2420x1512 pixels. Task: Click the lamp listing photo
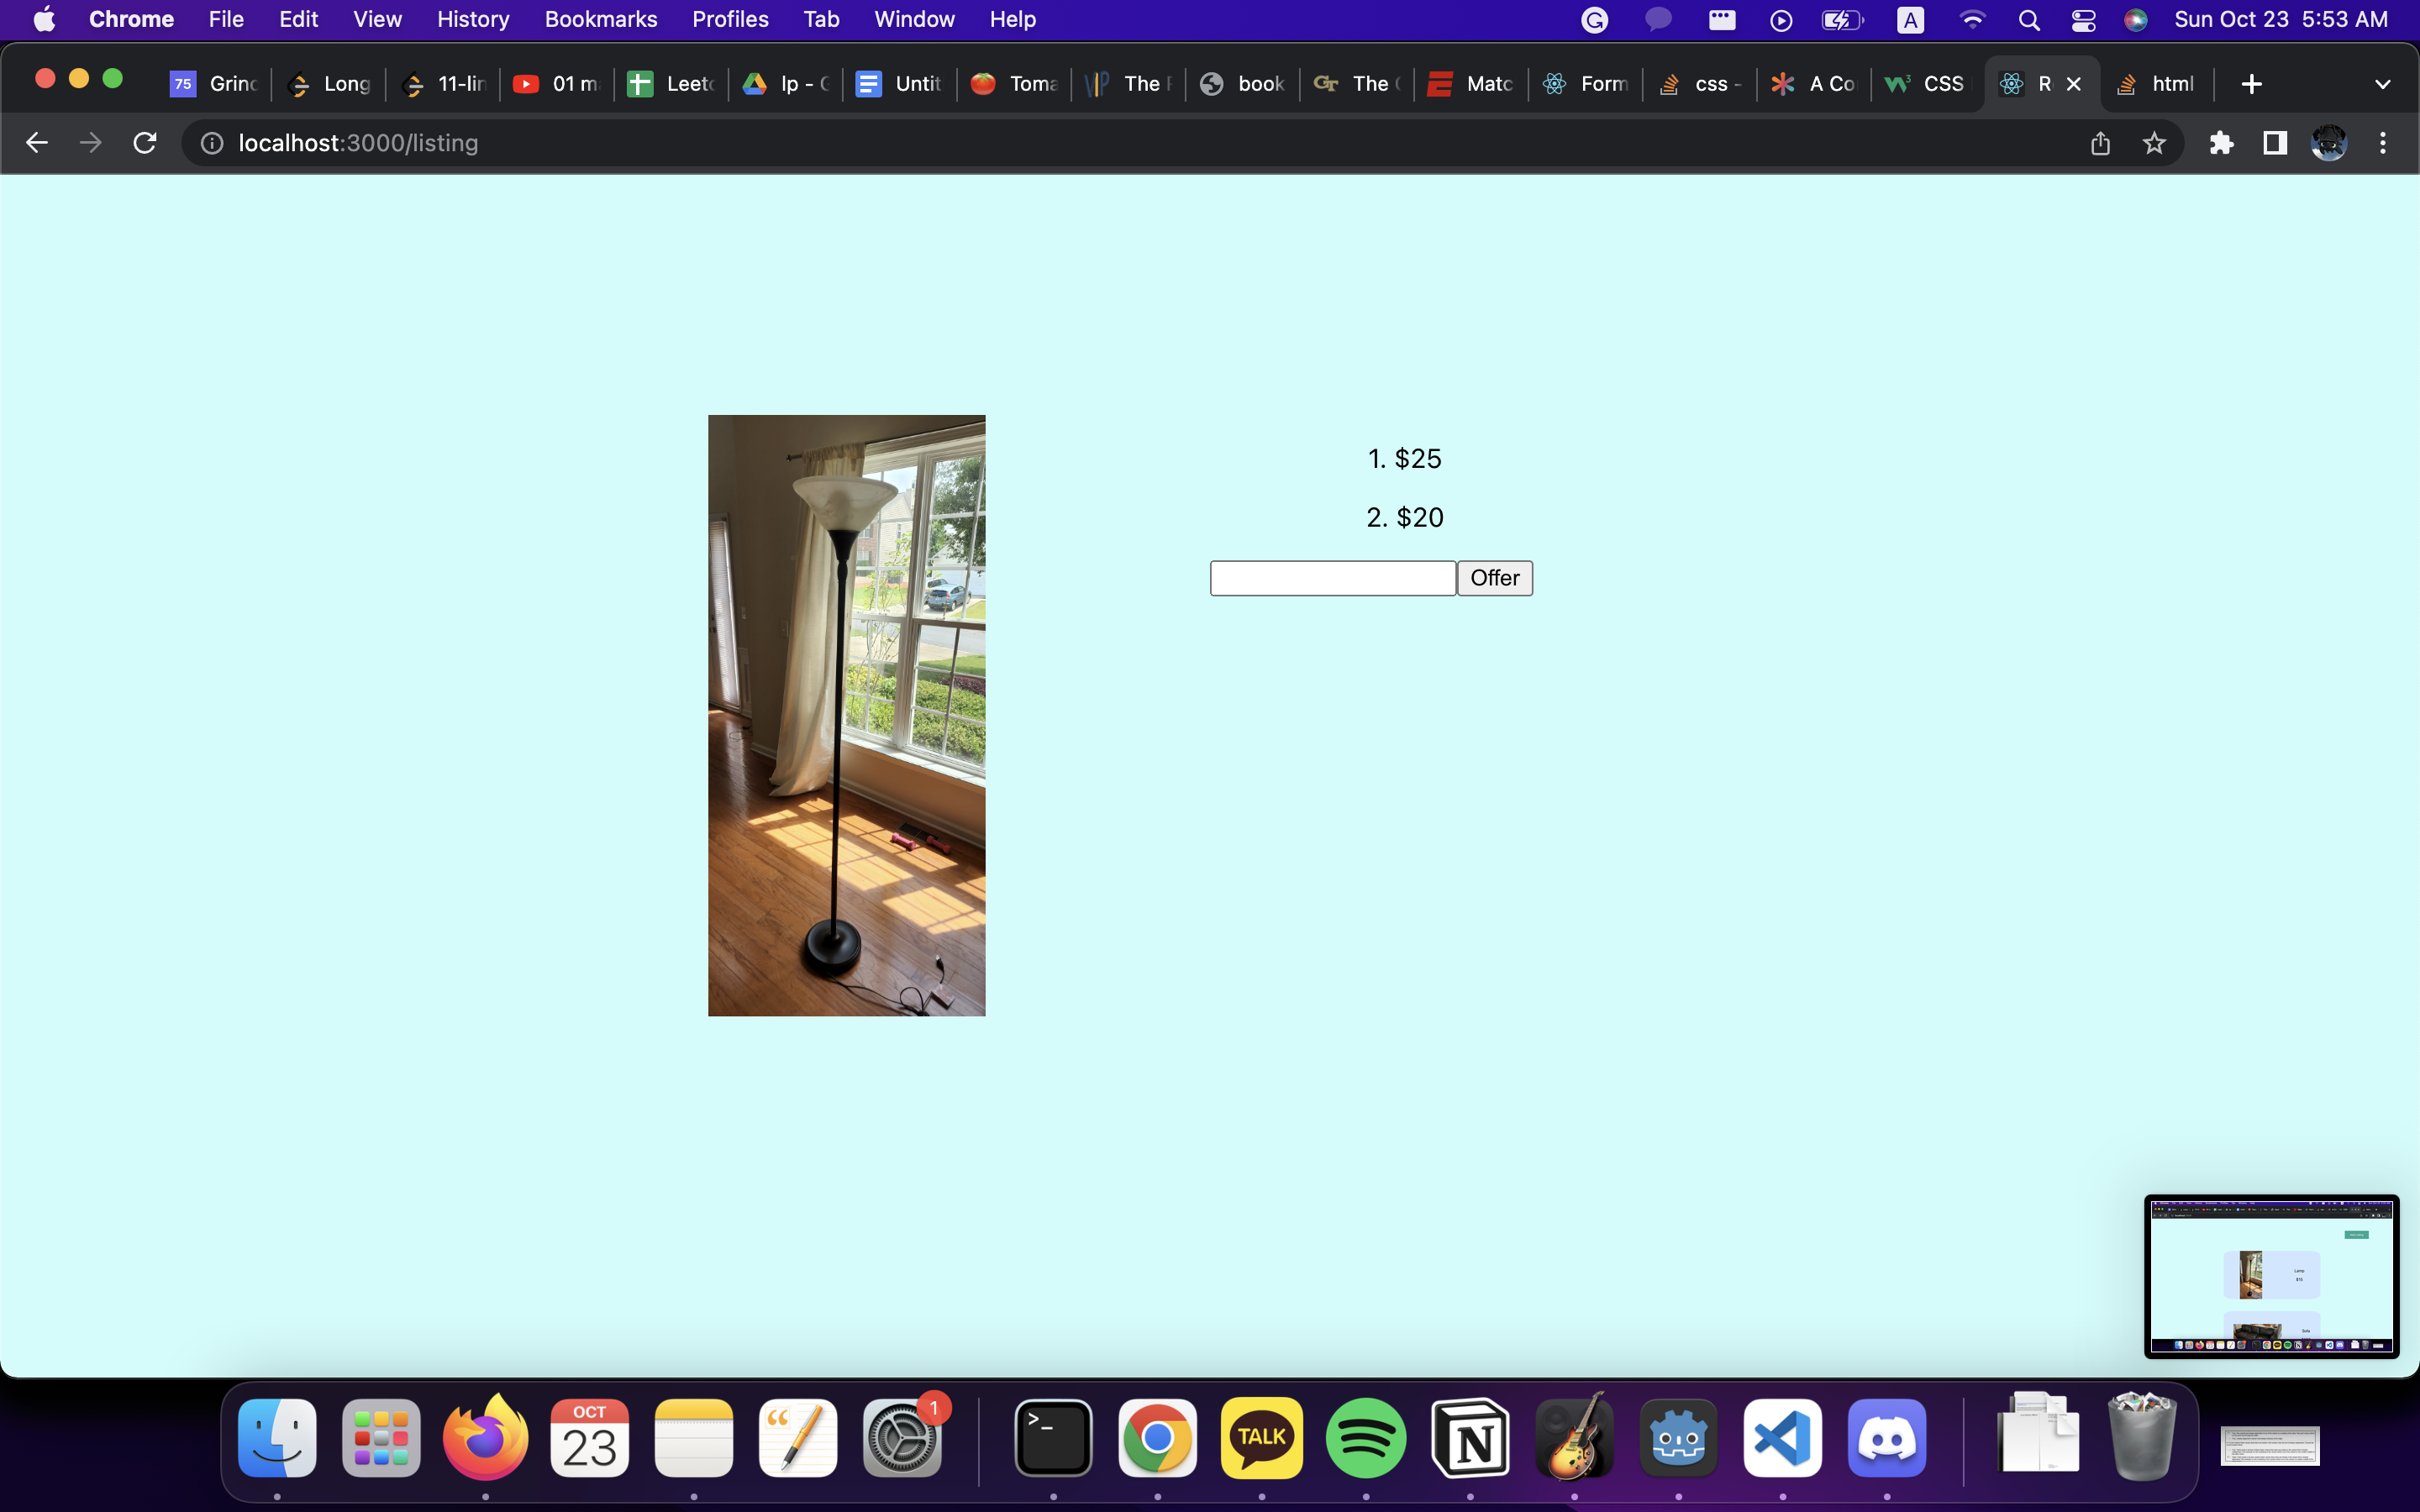846,715
